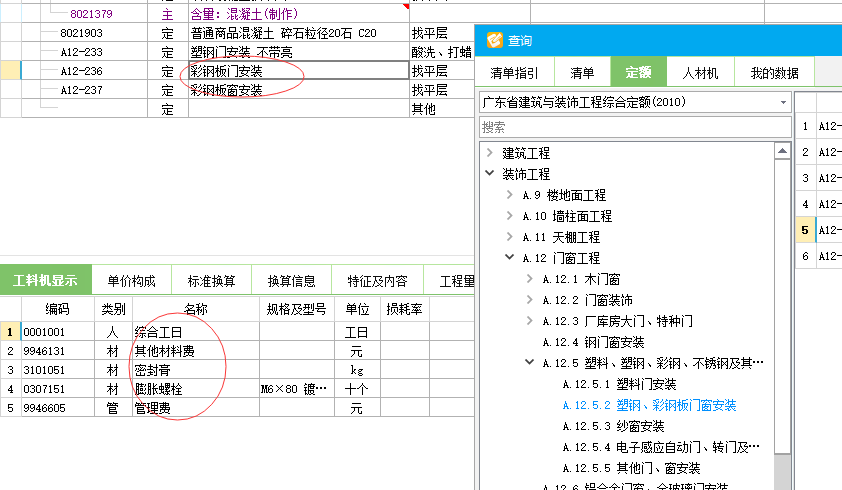Collapse A.12.5 塑料、塑钢 node
The image size is (842, 490).
tap(529, 363)
